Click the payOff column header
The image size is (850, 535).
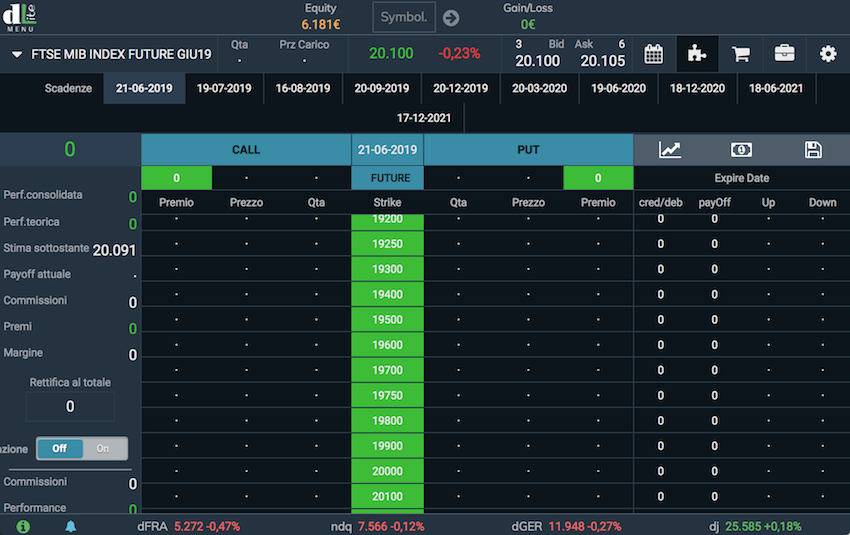pos(714,203)
